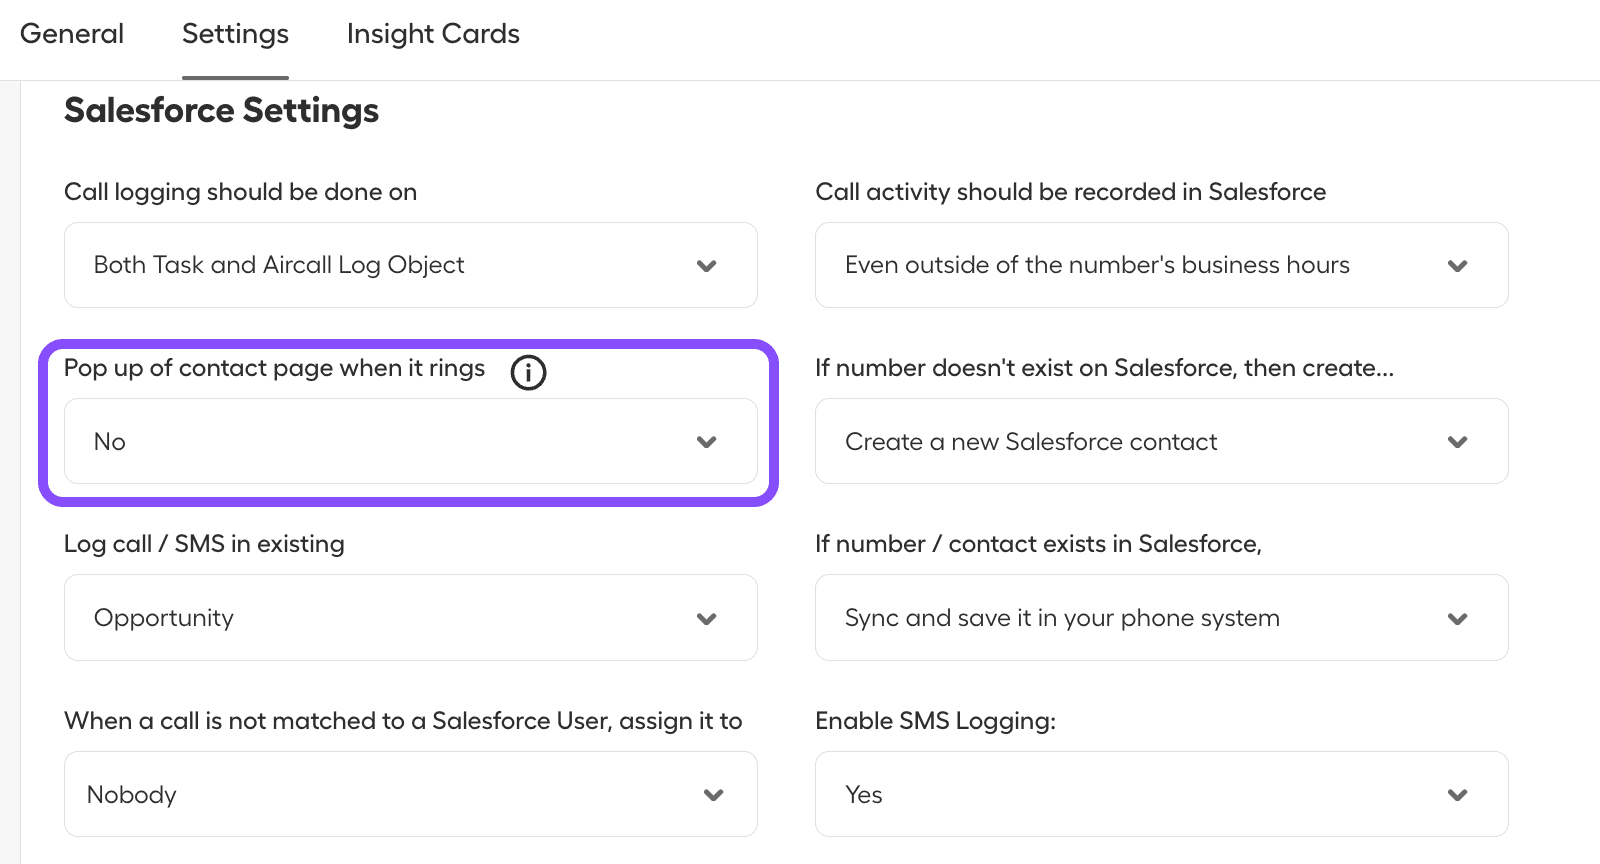1600x864 pixels.
Task: Open the 'Create a new Salesforce contact' dropdown
Action: coord(1160,441)
